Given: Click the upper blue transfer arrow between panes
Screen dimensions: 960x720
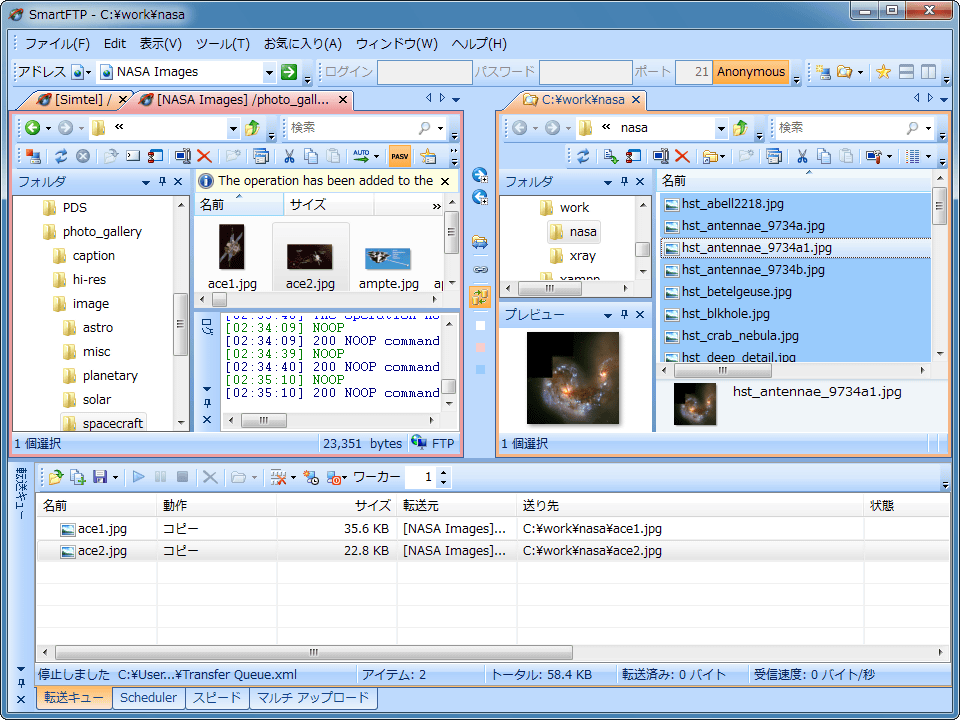Looking at the screenshot, I should pos(480,176).
